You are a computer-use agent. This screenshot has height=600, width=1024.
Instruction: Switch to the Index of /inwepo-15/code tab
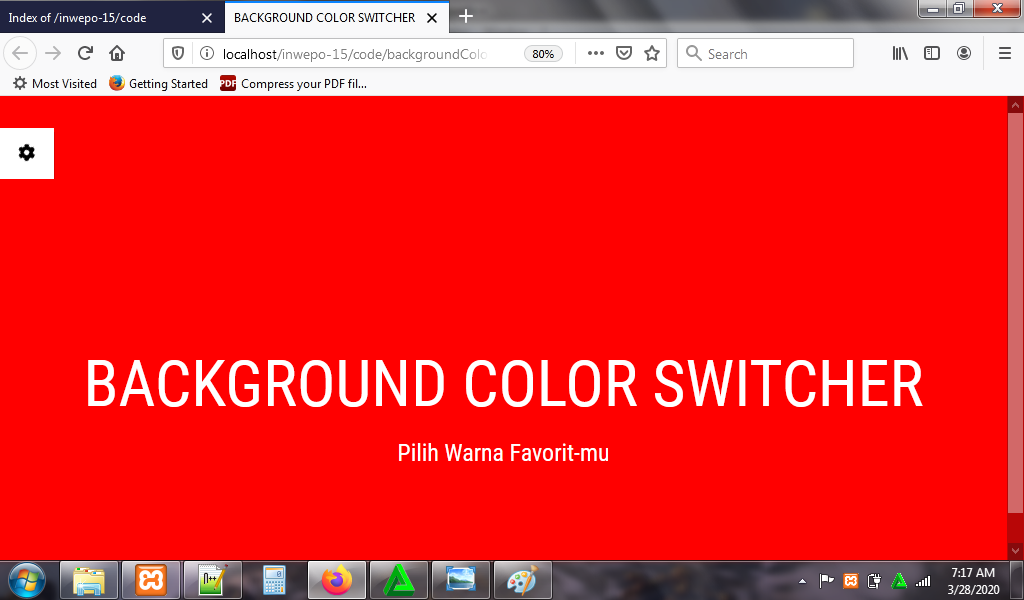coord(100,17)
